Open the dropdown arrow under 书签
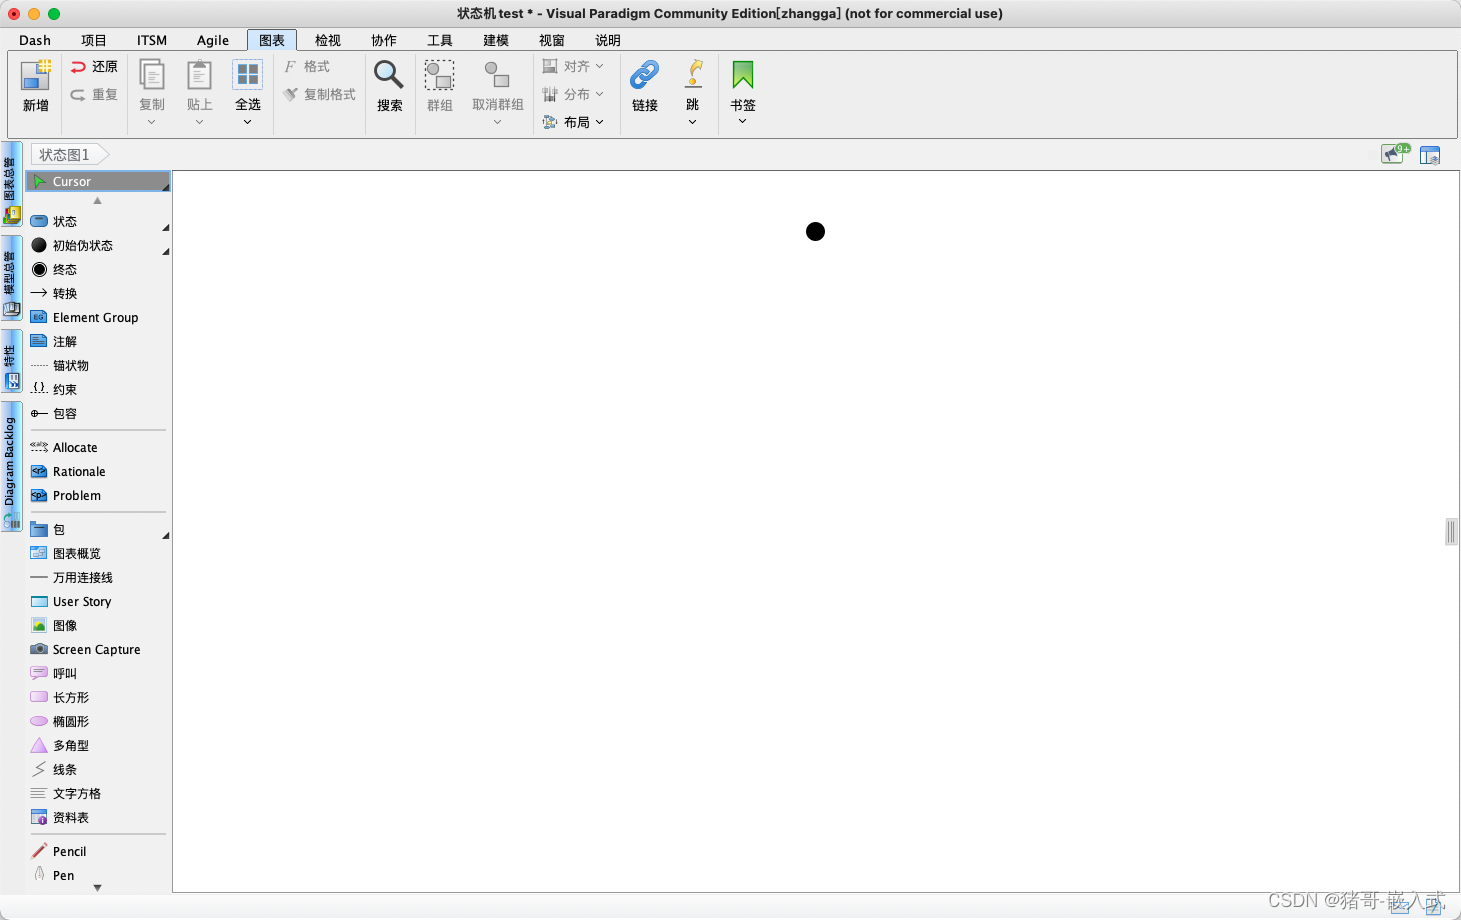 (742, 121)
